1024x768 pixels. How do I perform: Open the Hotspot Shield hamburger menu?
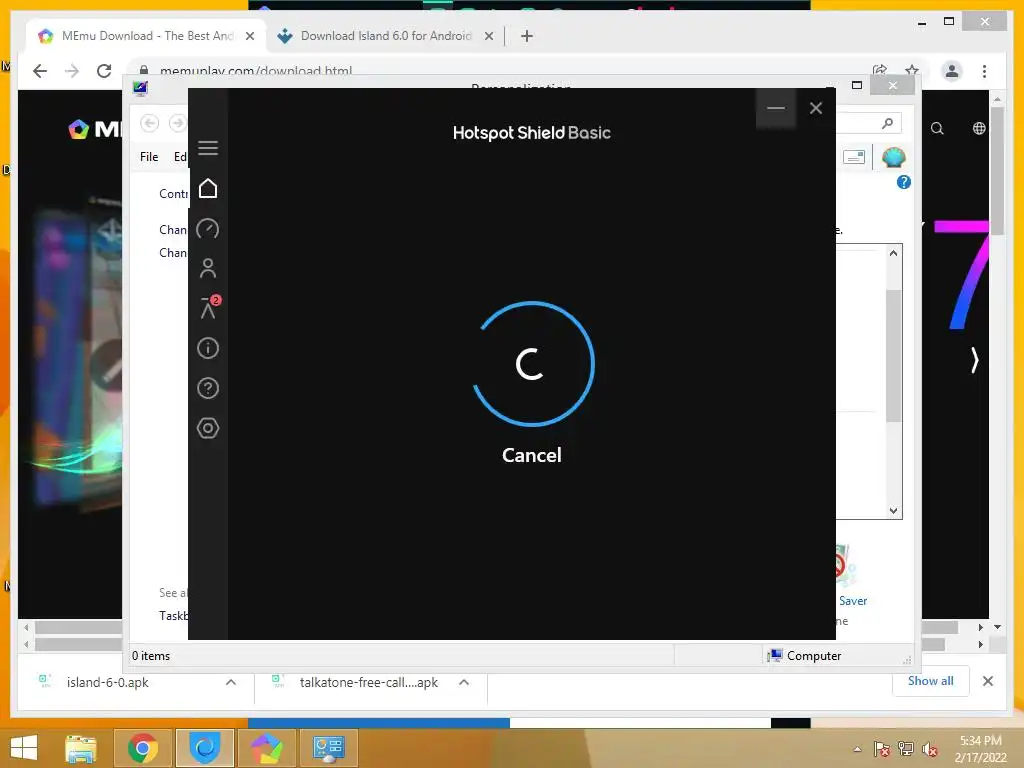click(x=208, y=148)
